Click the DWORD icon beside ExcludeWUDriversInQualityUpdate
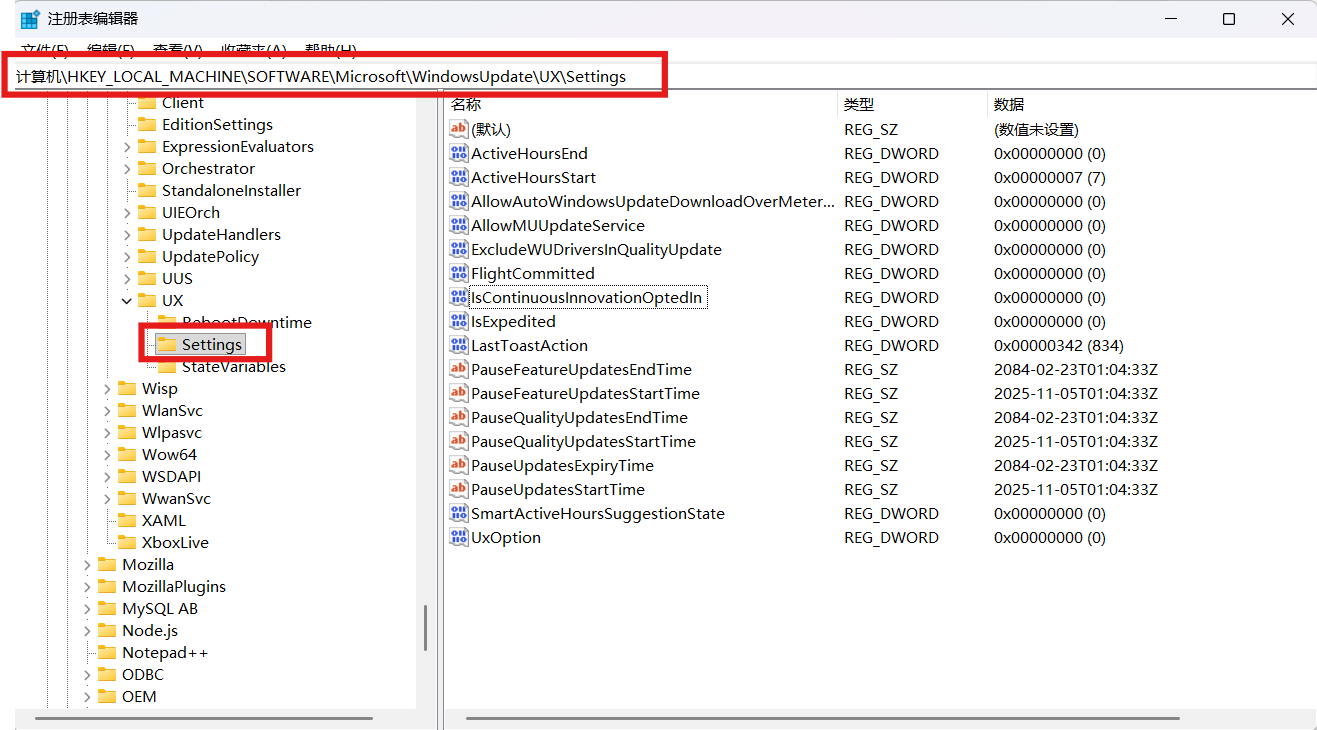Viewport: 1317px width, 730px height. click(x=459, y=249)
